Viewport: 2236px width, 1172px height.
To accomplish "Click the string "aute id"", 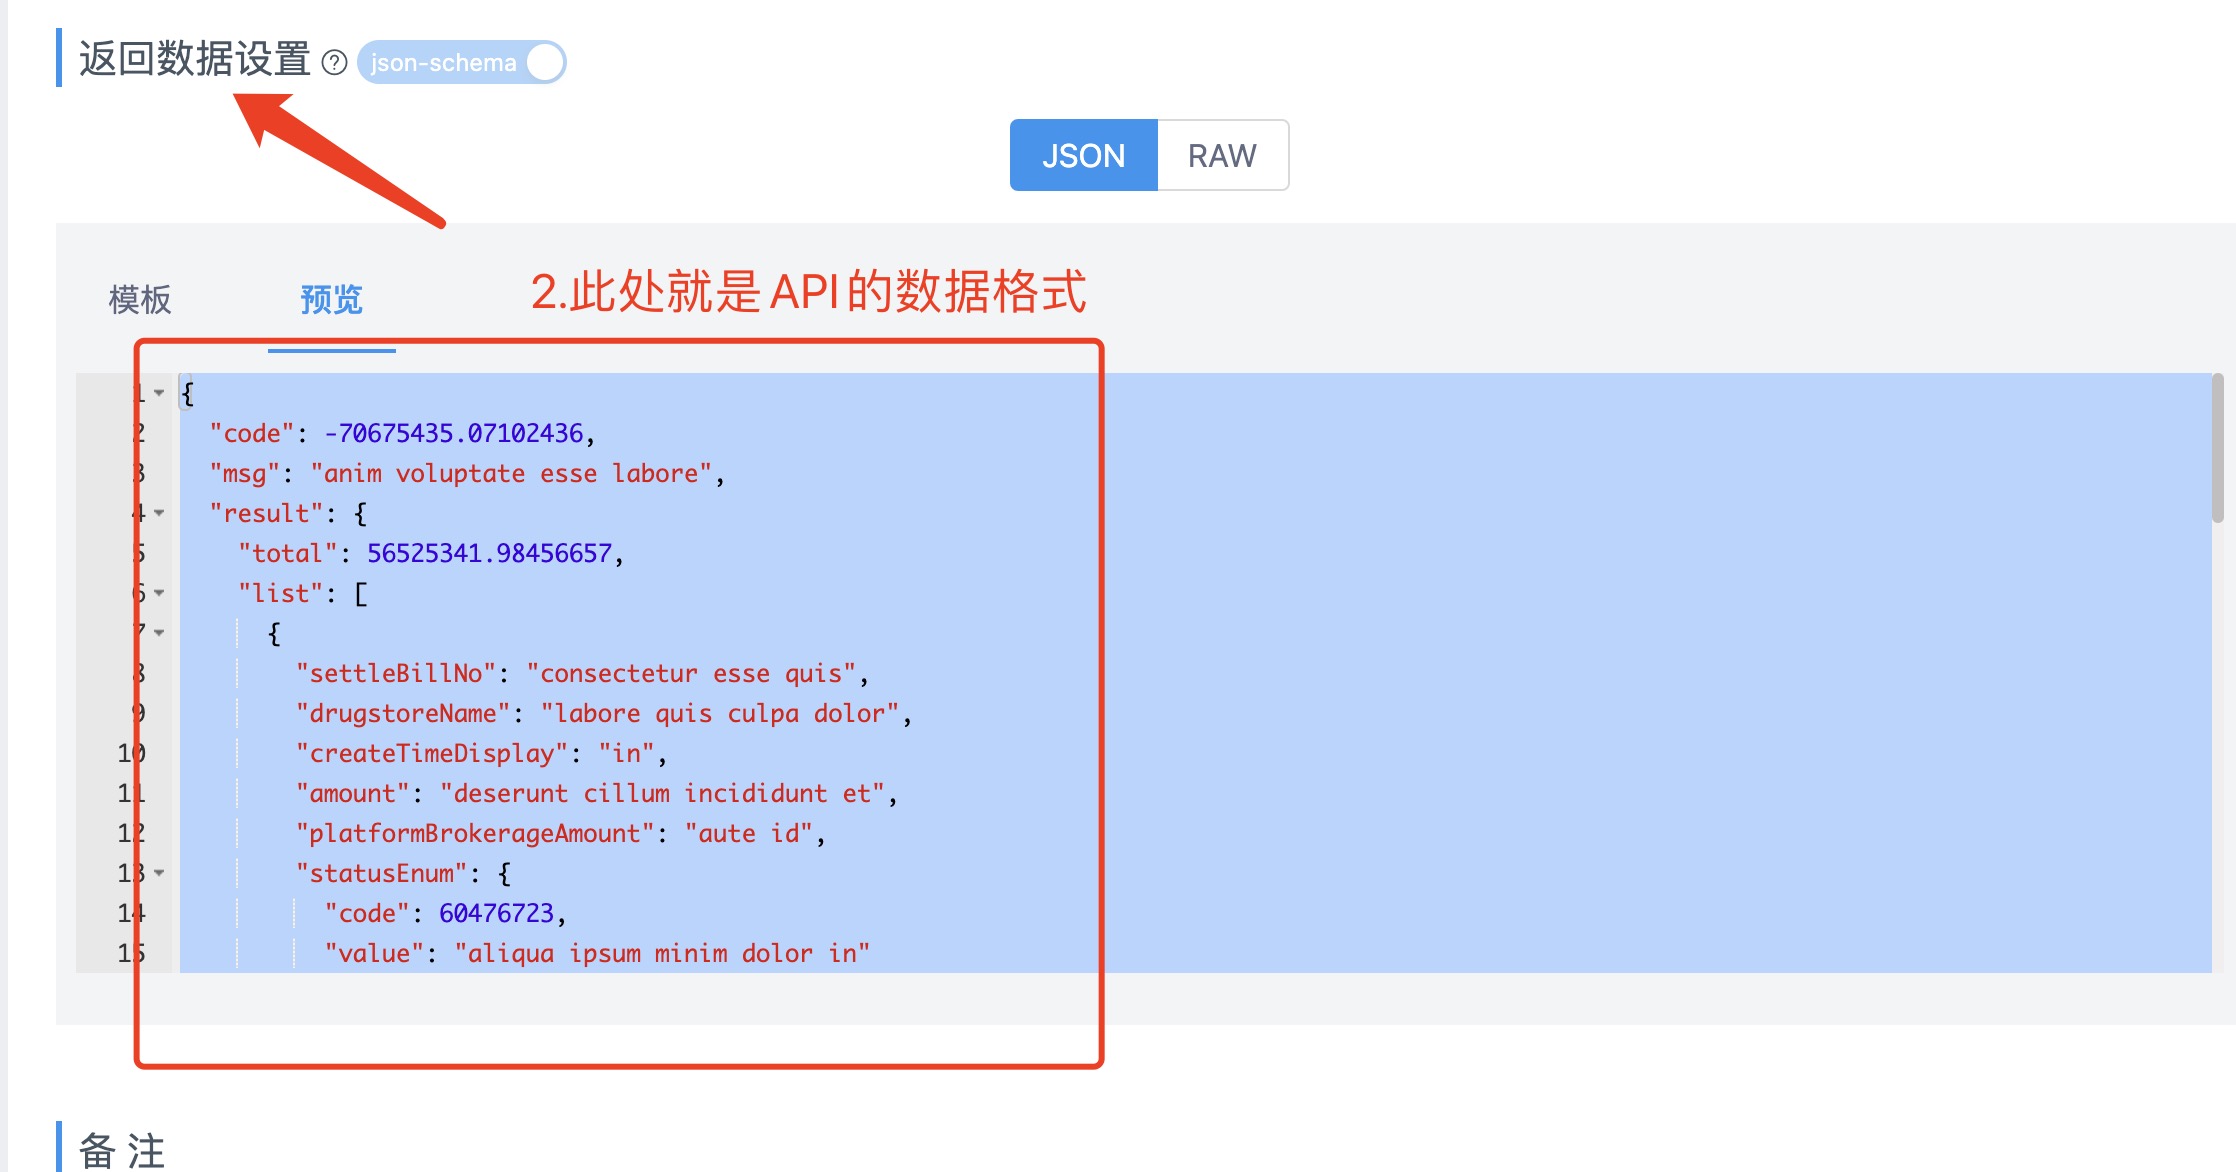I will pos(749,833).
